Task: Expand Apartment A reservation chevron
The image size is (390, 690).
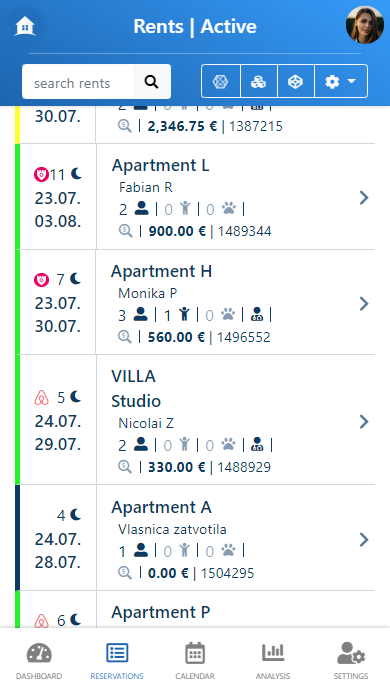Action: [364, 539]
